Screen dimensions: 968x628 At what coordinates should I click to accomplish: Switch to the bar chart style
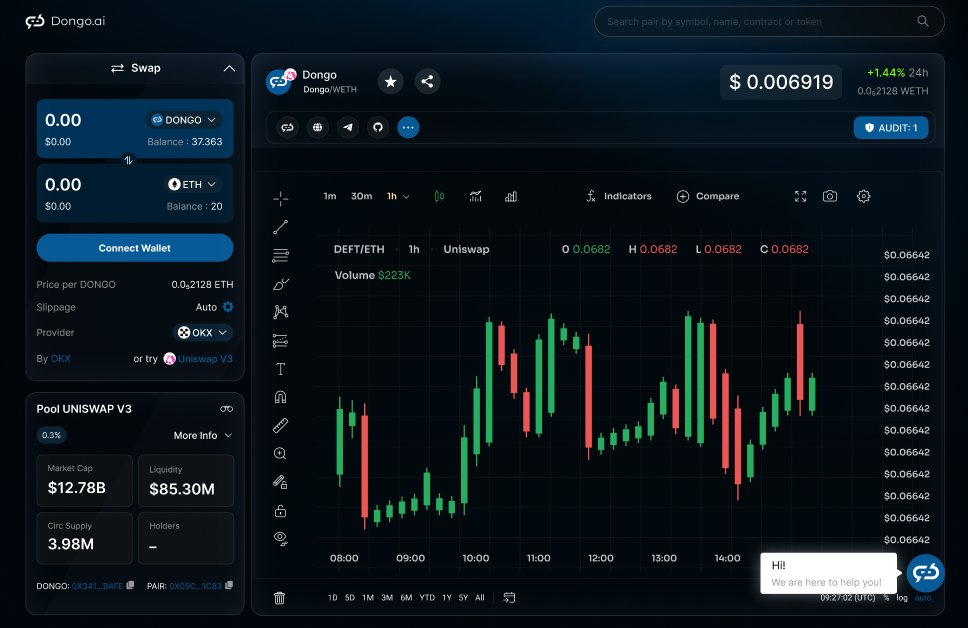click(511, 196)
